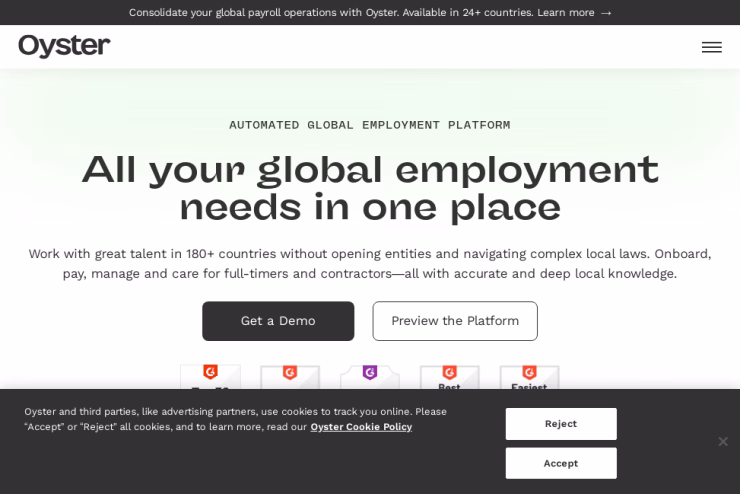Click the 'Automated Global Employment Platform' text
740x494 pixels.
pyautogui.click(x=370, y=125)
